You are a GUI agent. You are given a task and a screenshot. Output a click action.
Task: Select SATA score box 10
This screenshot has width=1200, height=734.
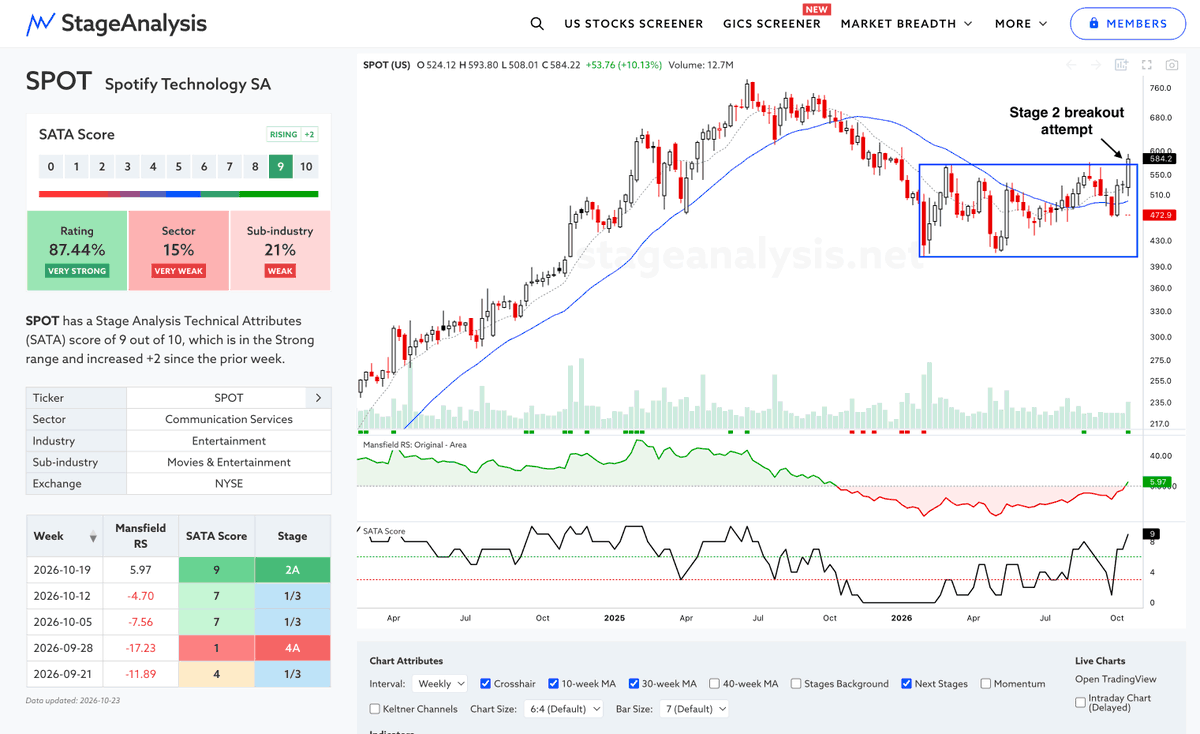click(306, 167)
